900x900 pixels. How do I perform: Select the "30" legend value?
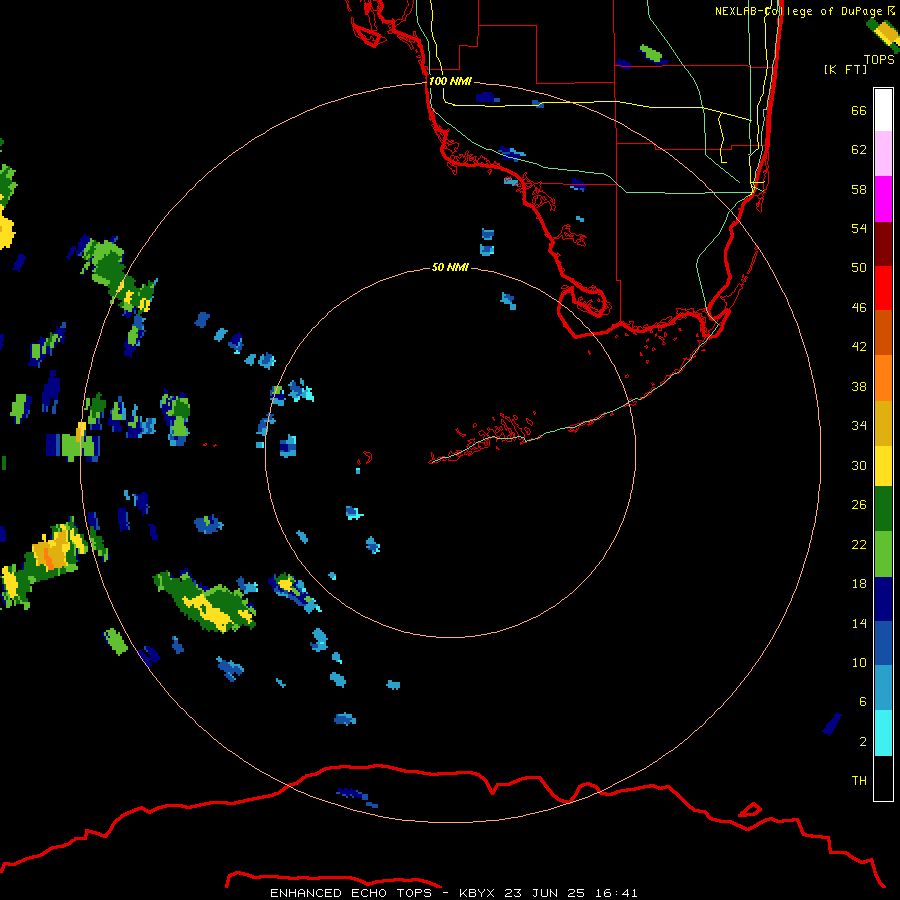[x=859, y=465]
